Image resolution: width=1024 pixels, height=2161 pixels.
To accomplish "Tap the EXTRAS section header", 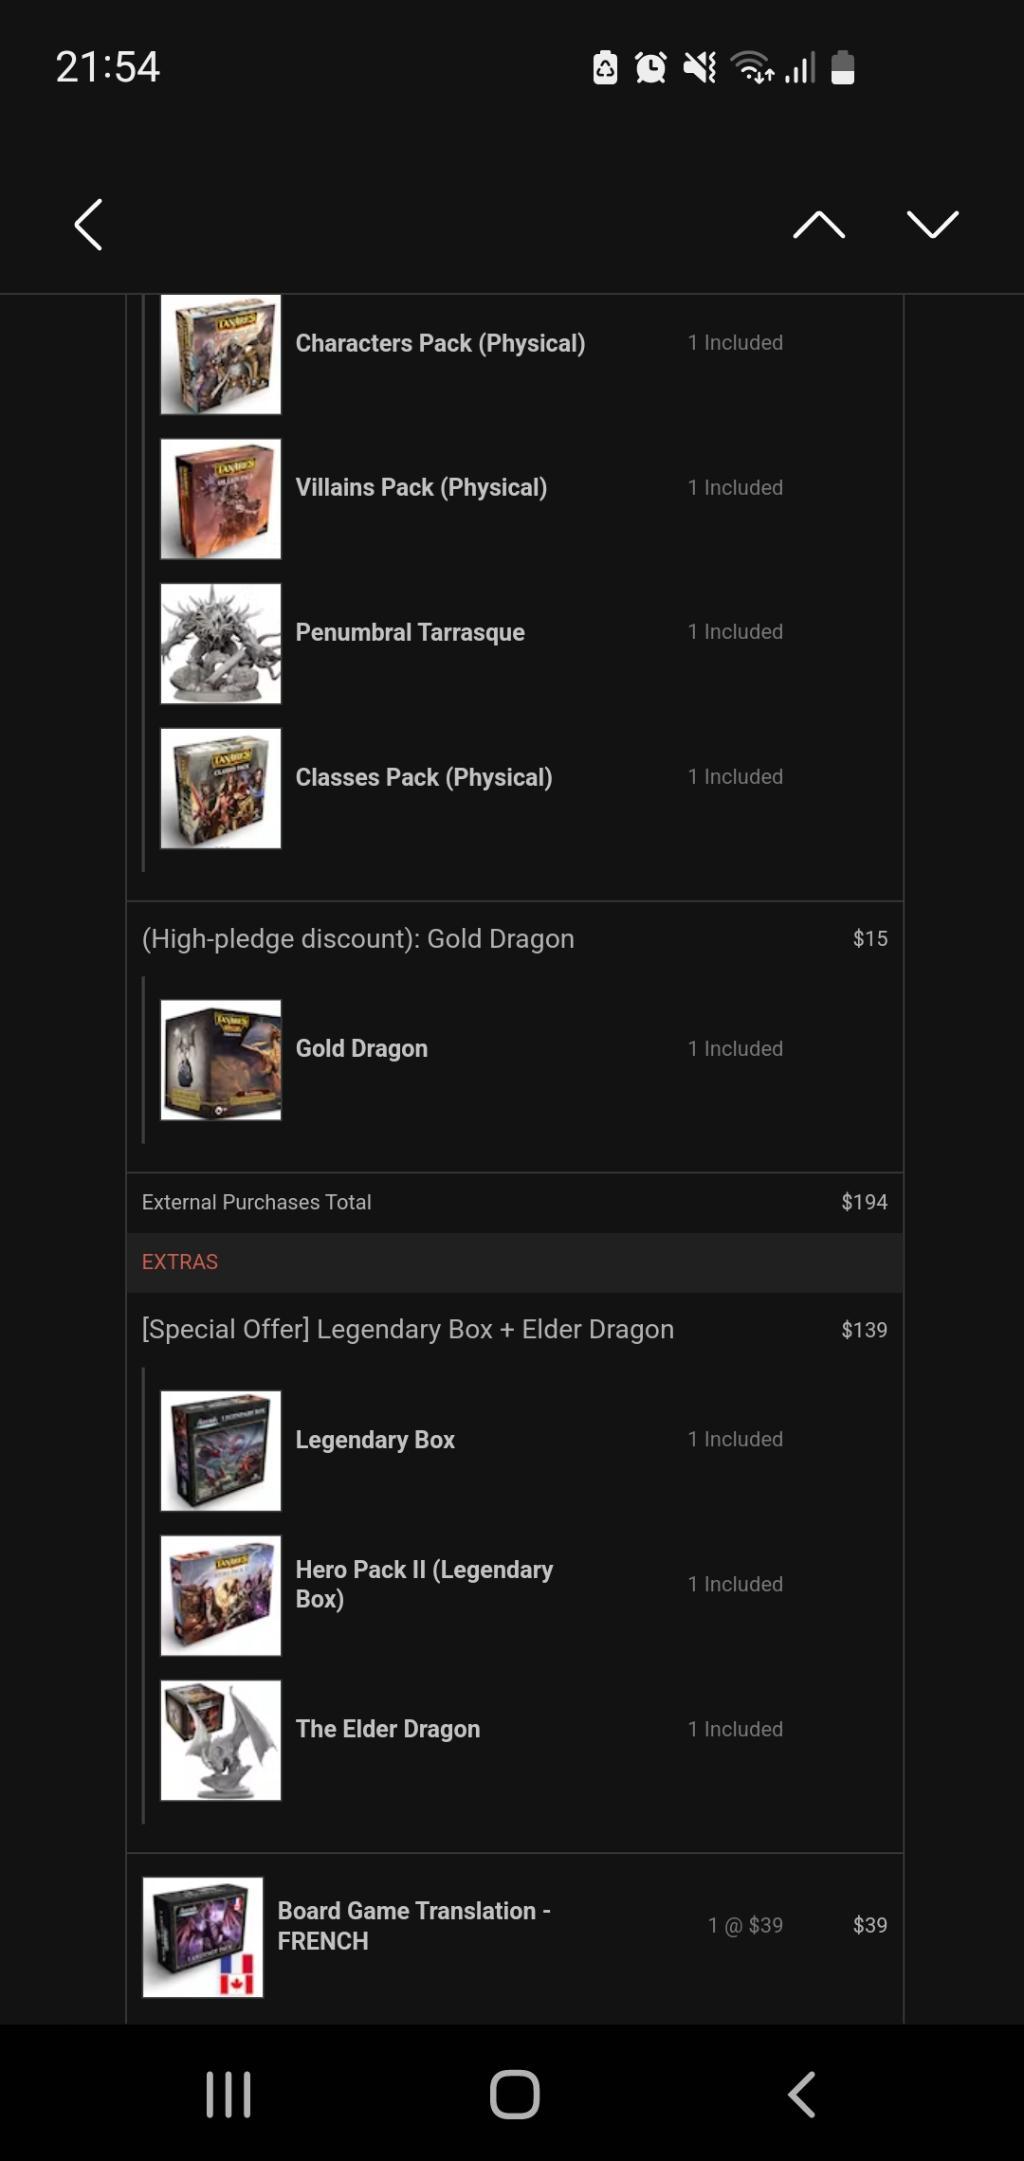I will click(x=180, y=1262).
